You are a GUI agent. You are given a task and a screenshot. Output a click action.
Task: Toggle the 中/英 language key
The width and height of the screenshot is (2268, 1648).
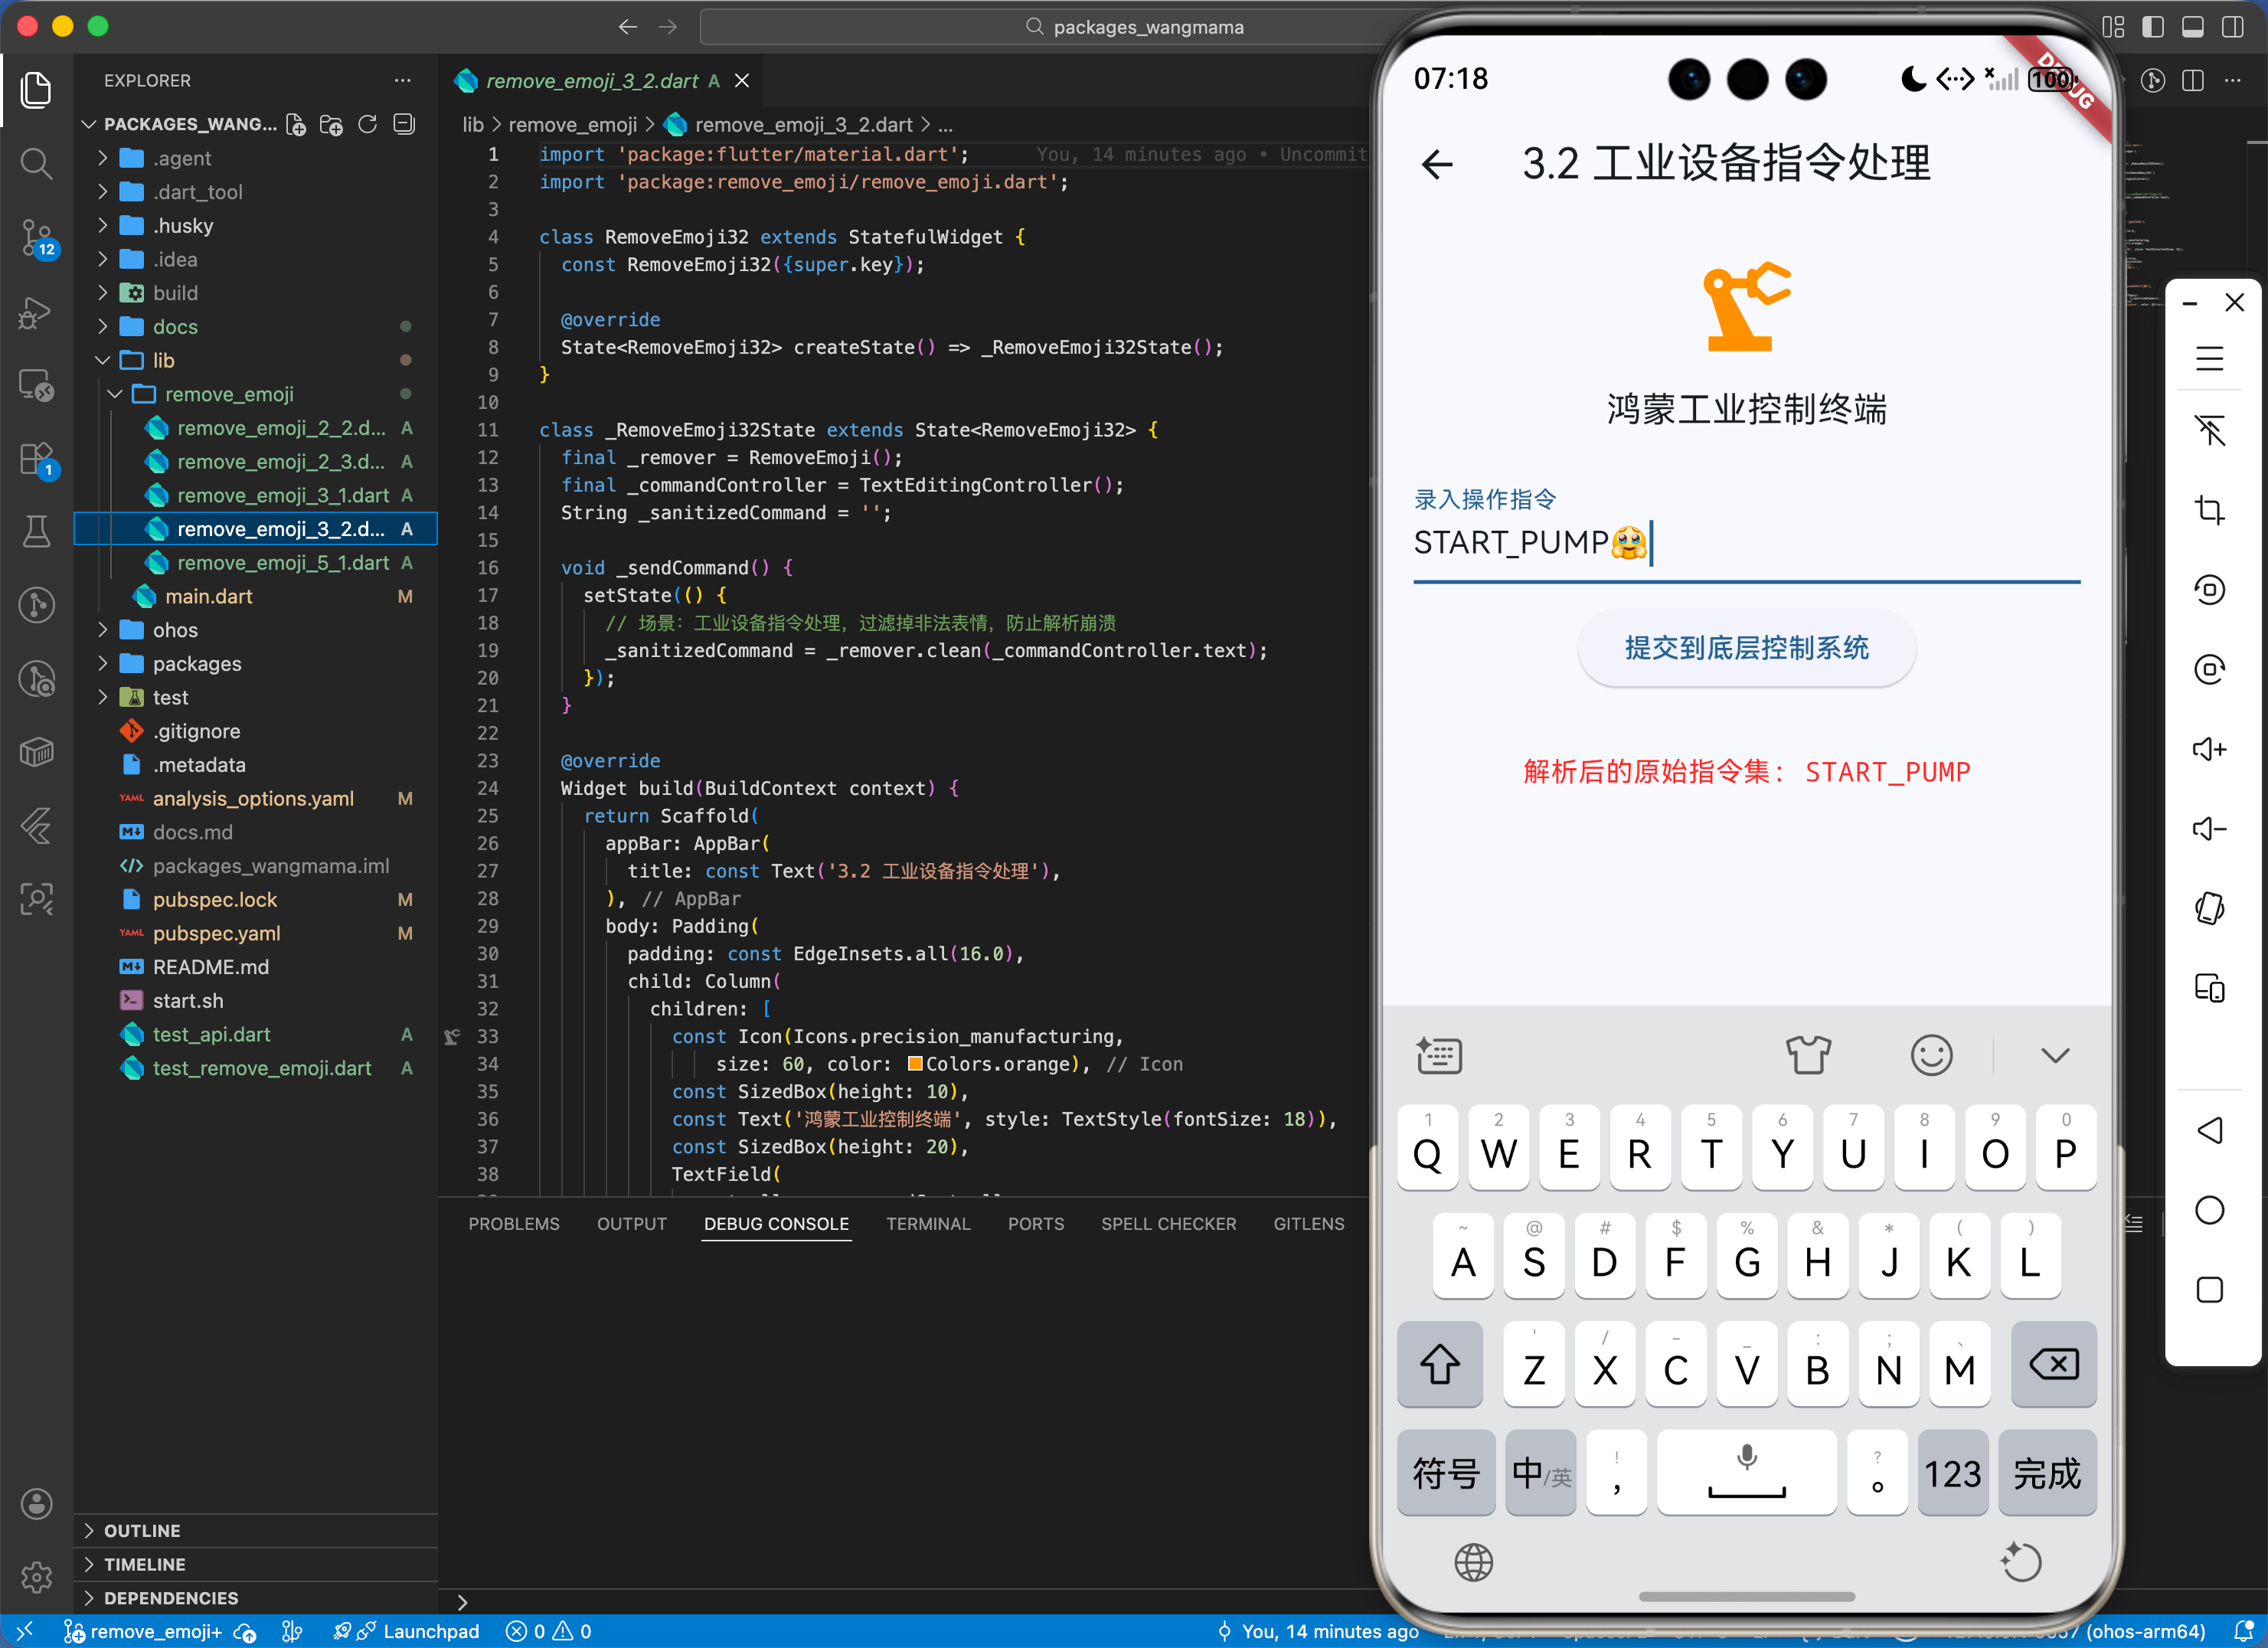click(x=1540, y=1473)
